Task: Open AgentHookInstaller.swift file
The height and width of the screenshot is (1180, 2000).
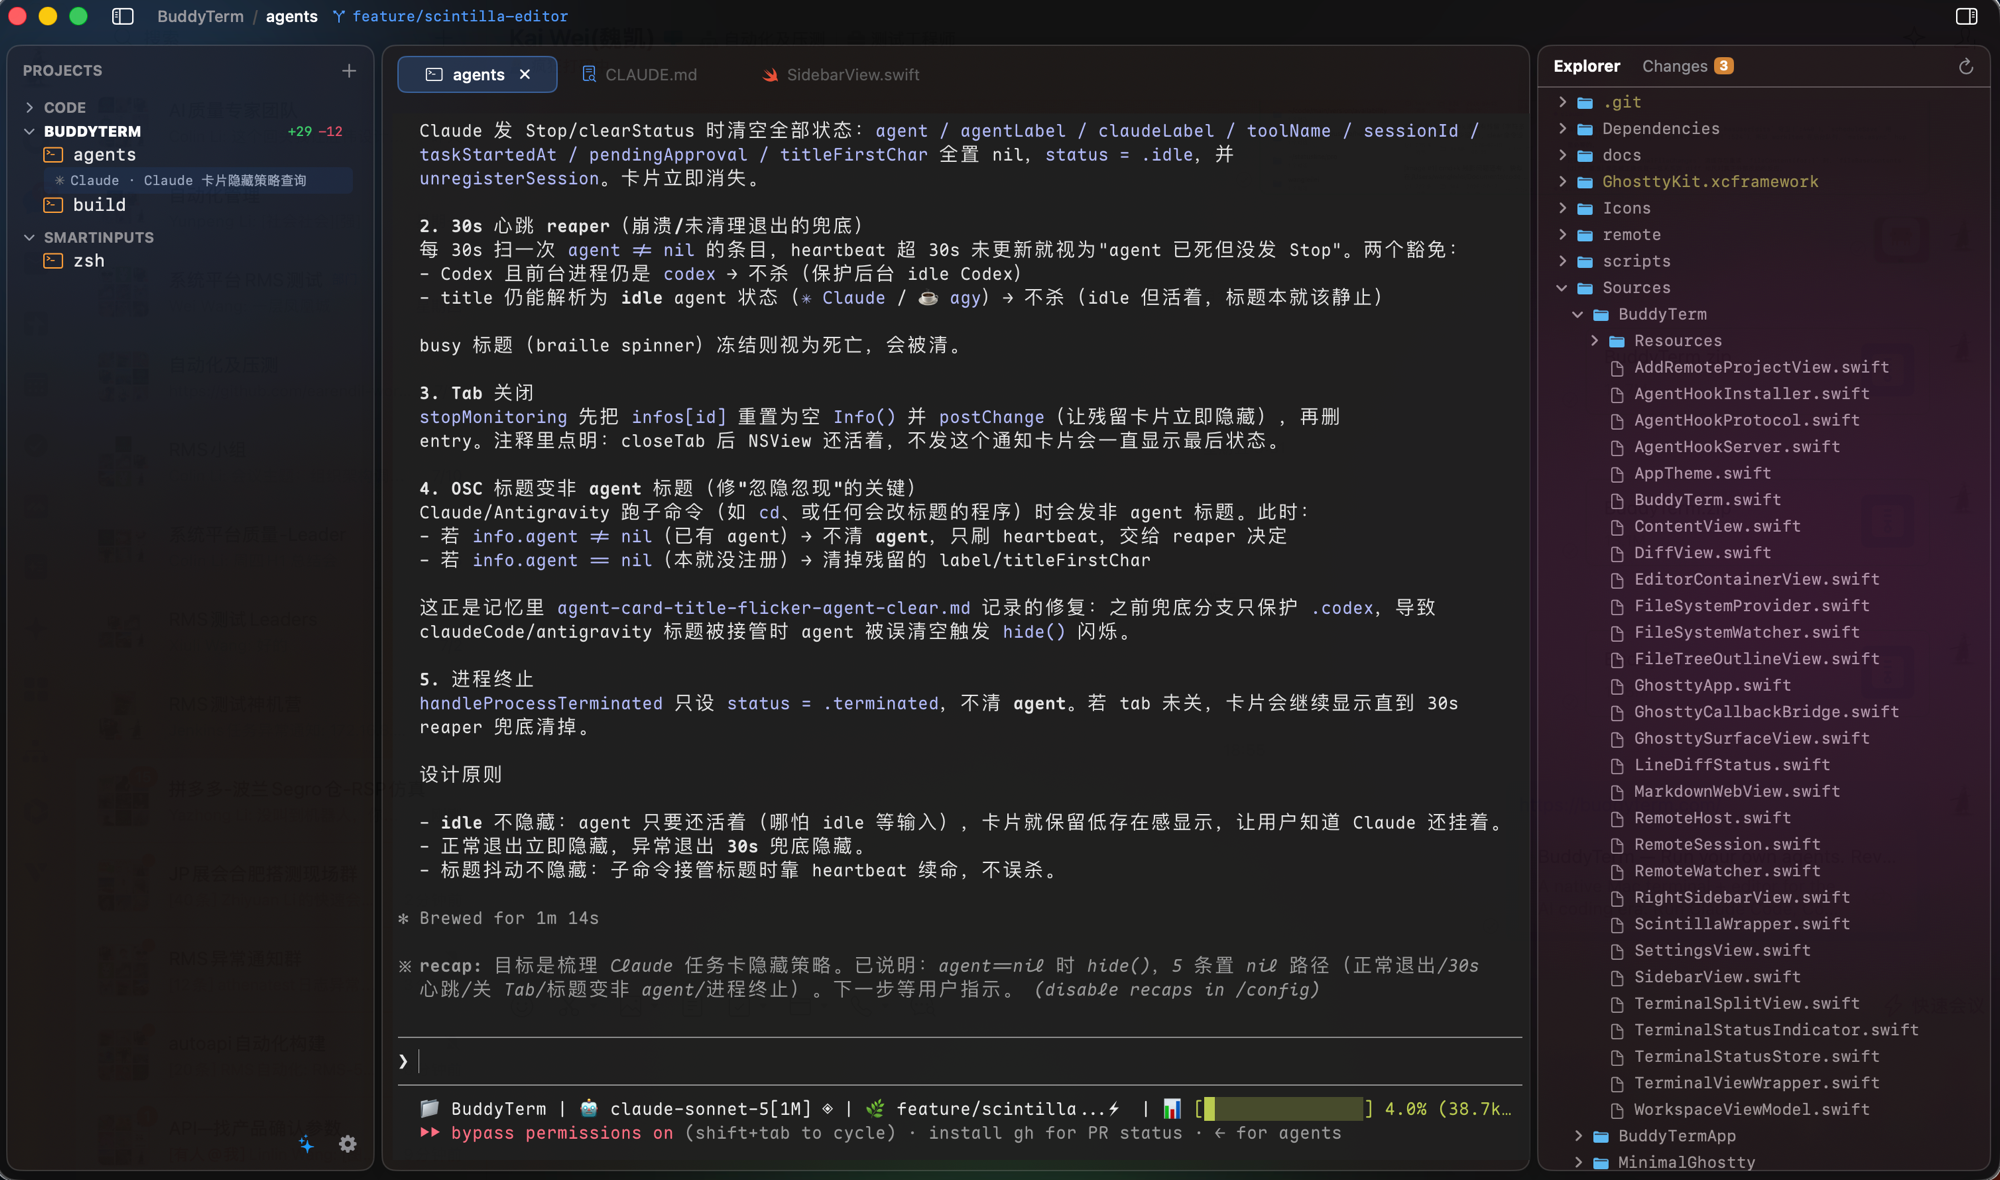Action: (1751, 394)
